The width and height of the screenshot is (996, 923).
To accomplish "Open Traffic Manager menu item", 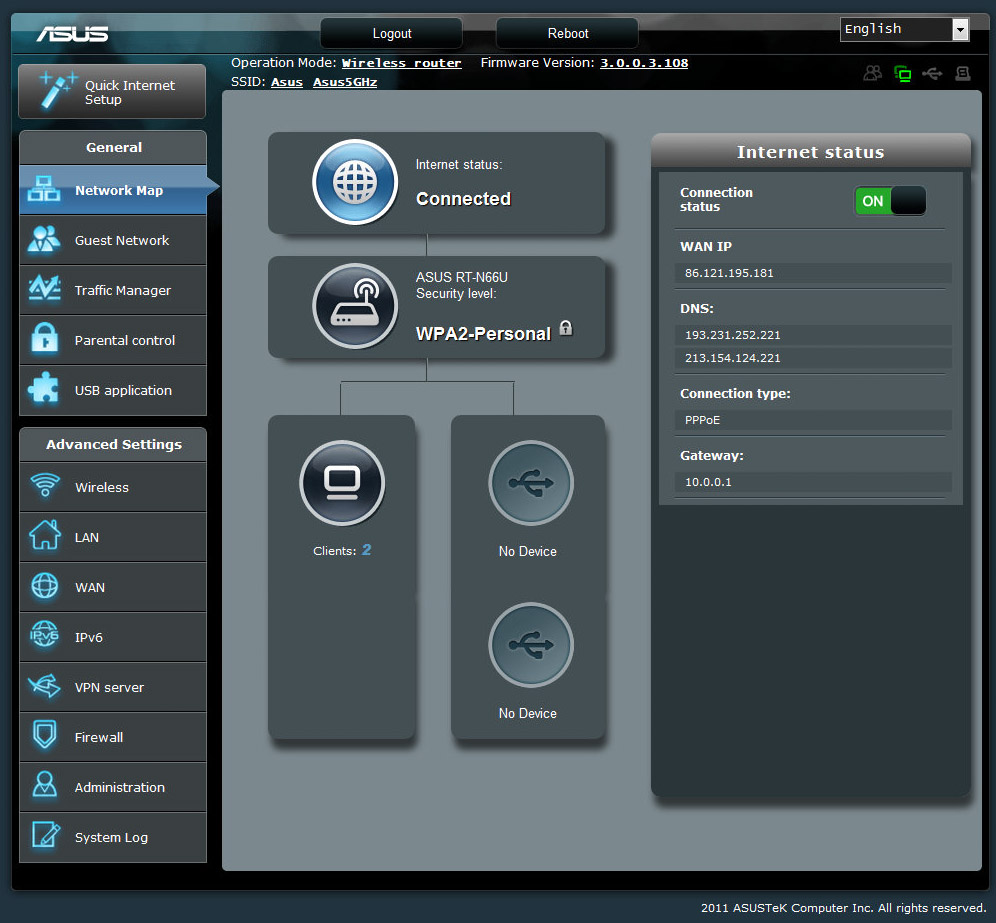I will (x=113, y=290).
